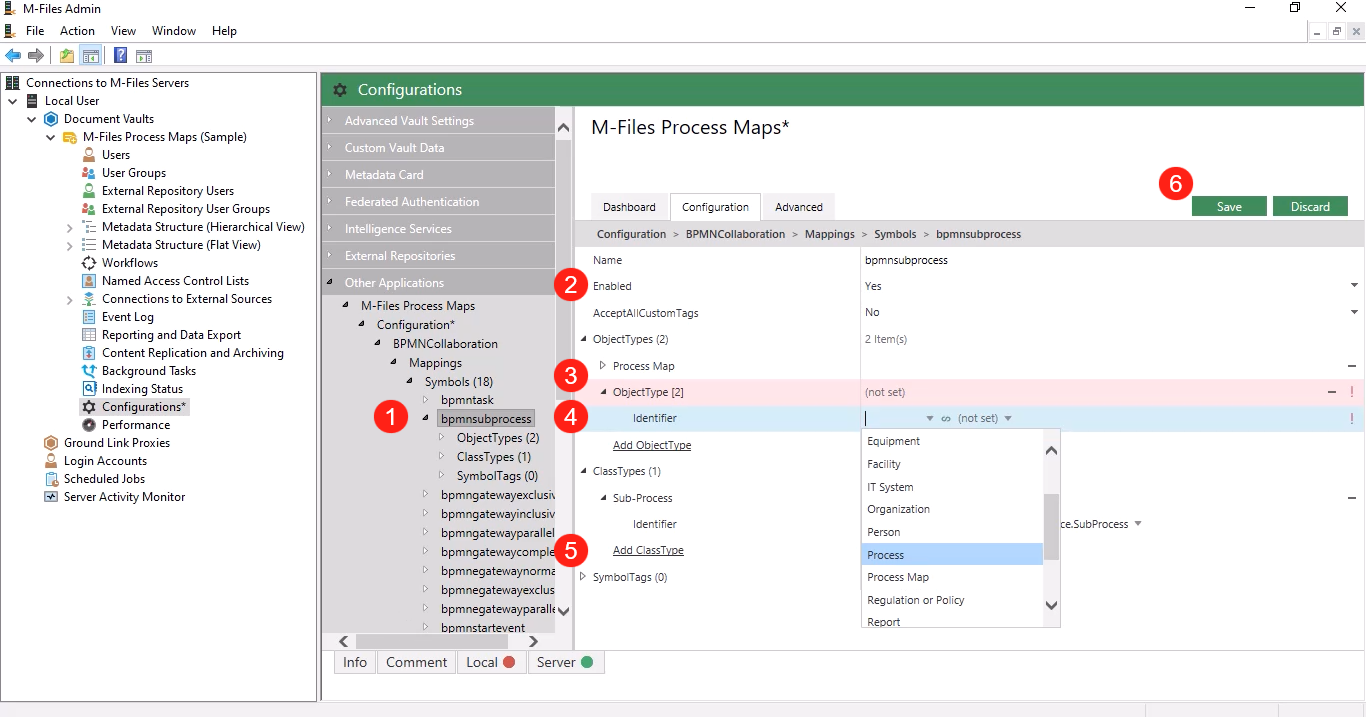
Task: Open the Login Accounts icon
Action: 51,461
